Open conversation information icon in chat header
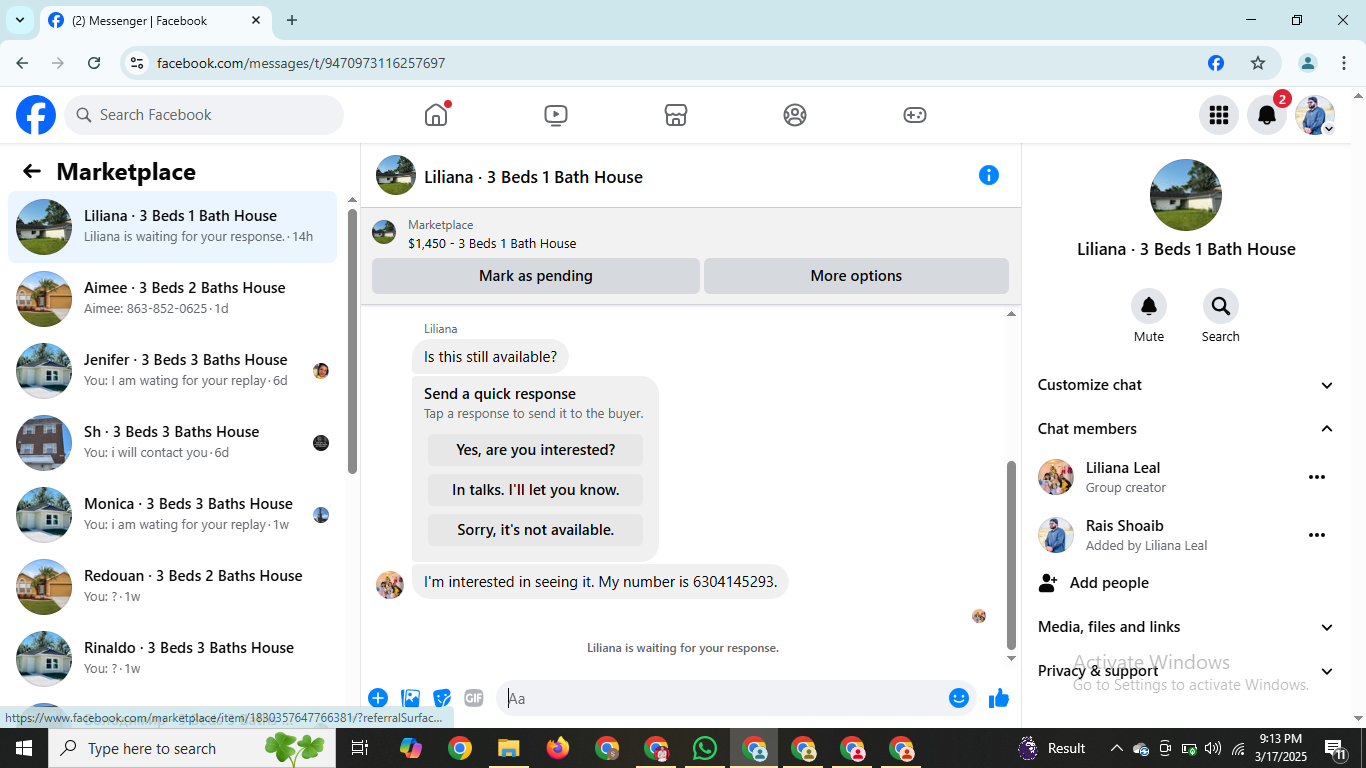This screenshot has width=1366, height=768. pyautogui.click(x=989, y=175)
